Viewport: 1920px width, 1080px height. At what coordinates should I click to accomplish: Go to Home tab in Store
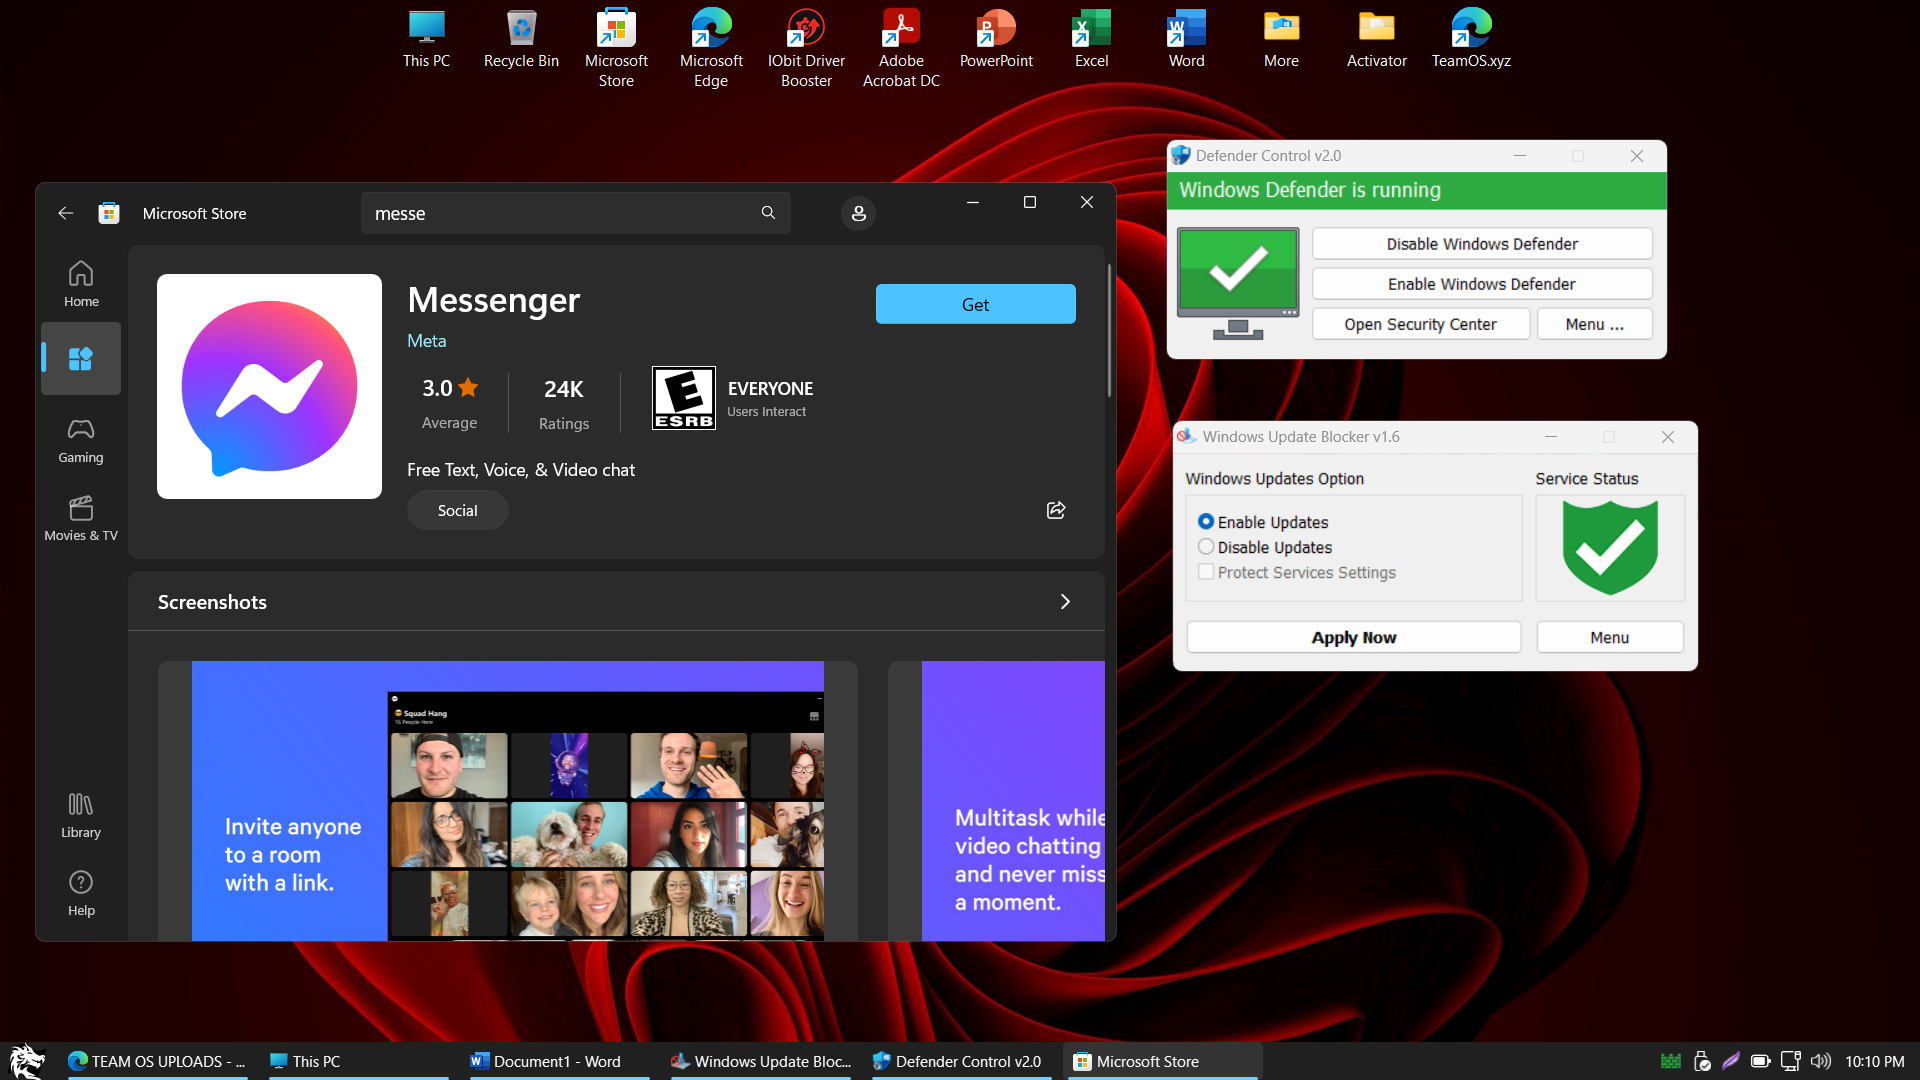[x=81, y=284]
